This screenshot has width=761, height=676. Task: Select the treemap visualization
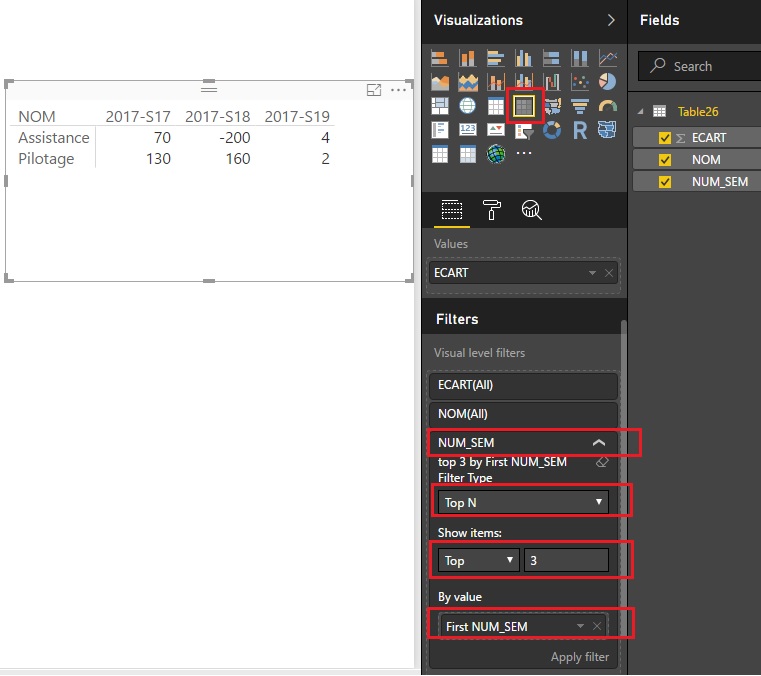click(x=440, y=106)
